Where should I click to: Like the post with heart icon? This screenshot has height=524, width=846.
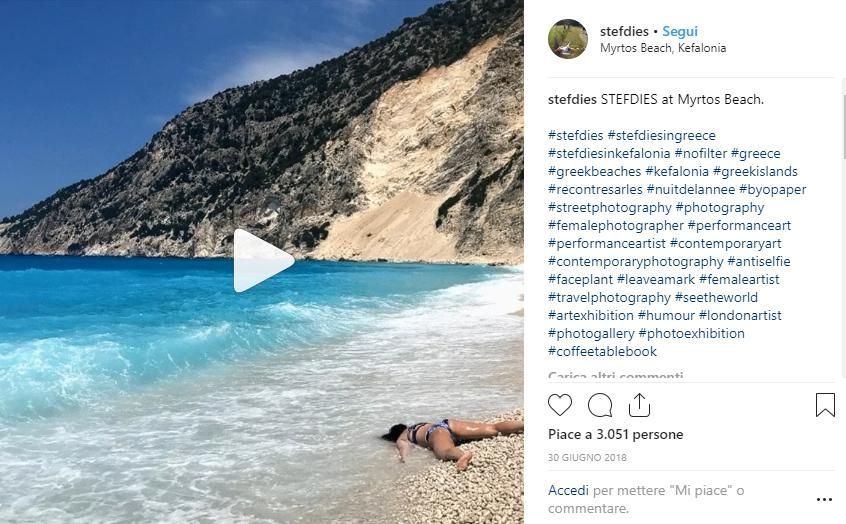(x=560, y=405)
